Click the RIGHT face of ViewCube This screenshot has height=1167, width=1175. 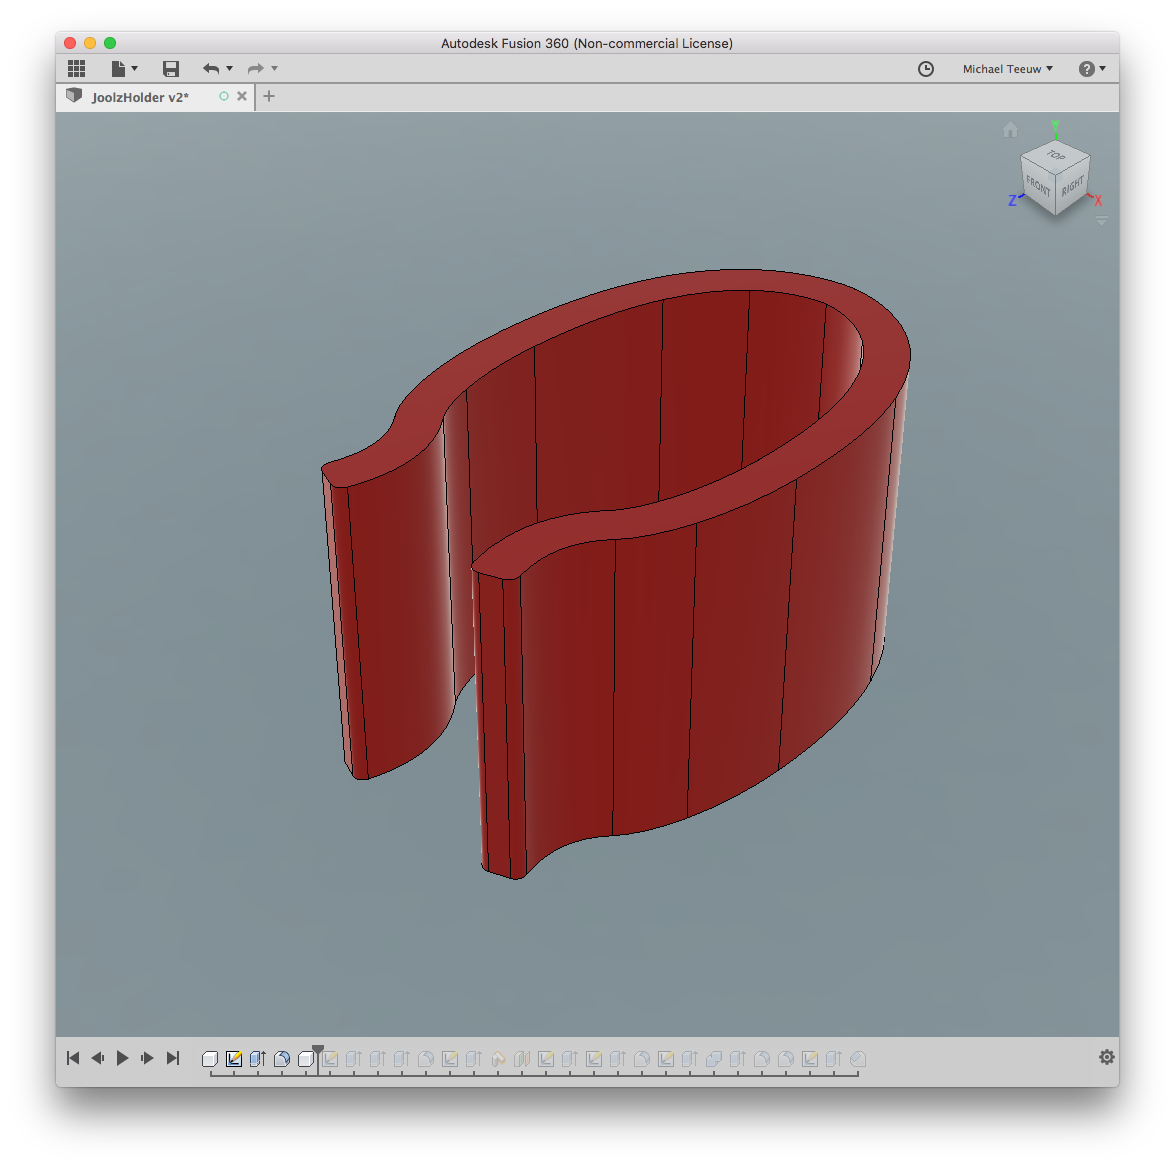point(1073,187)
